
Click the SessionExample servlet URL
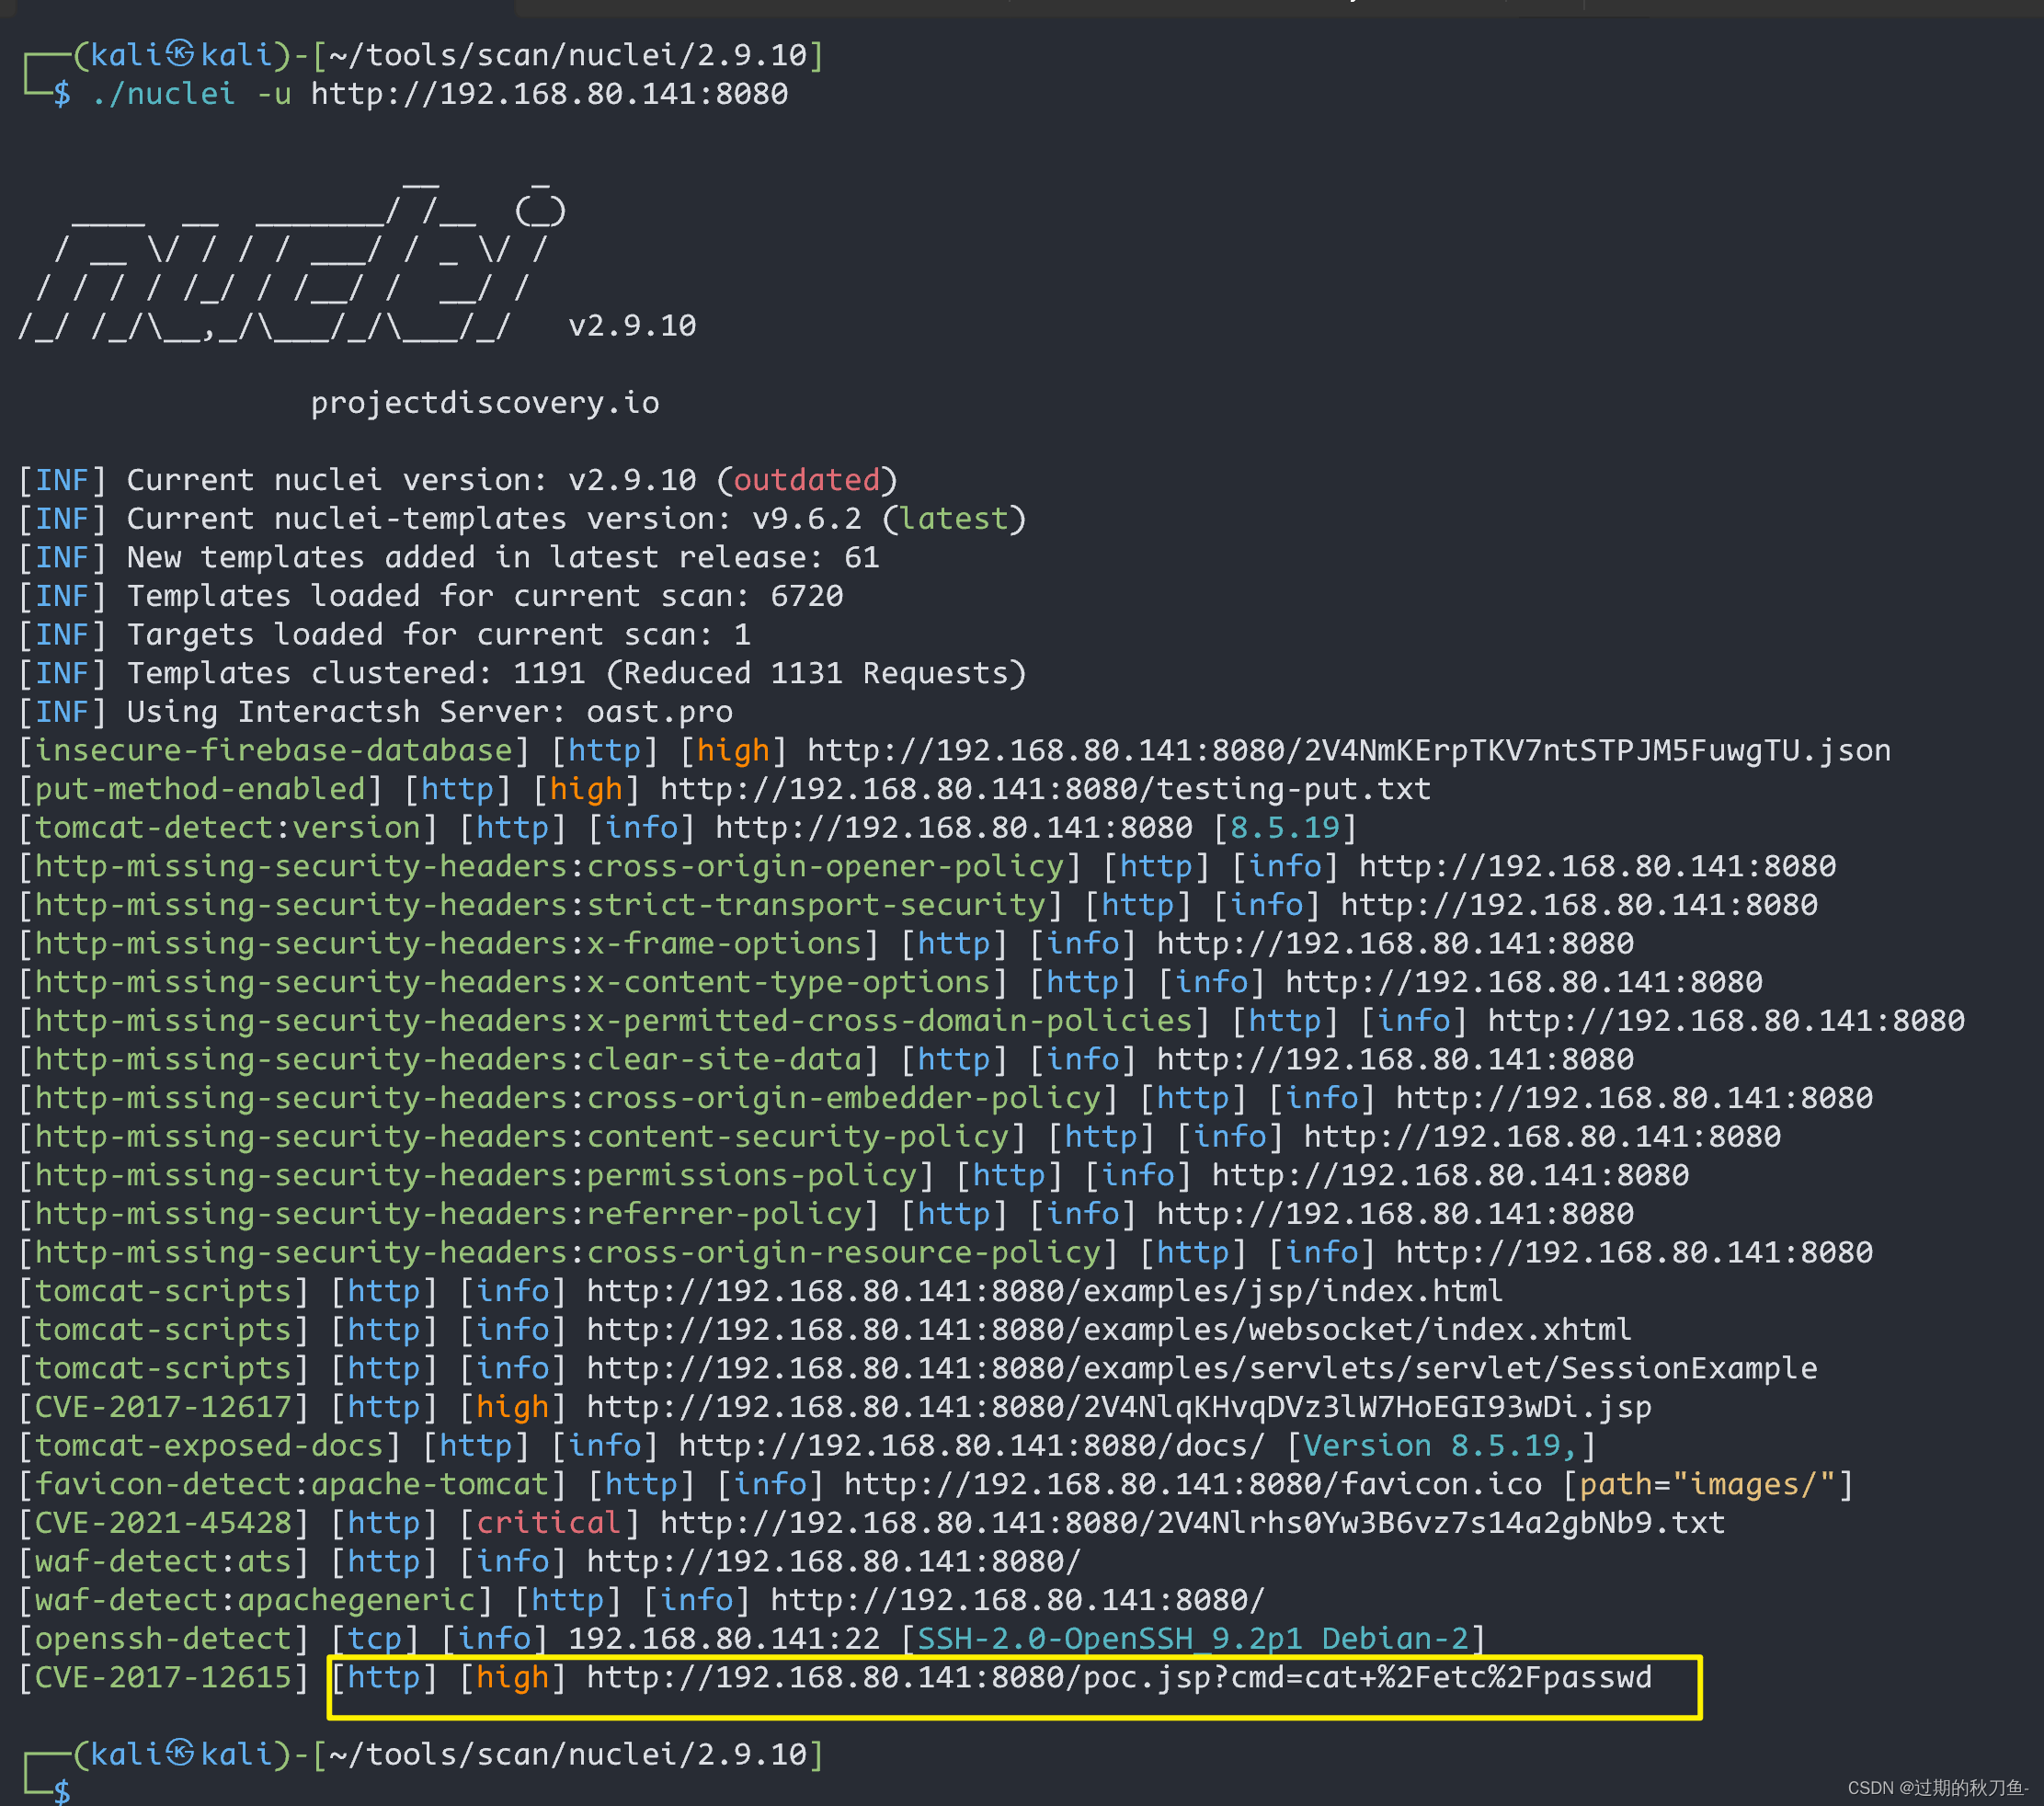1202,1369
